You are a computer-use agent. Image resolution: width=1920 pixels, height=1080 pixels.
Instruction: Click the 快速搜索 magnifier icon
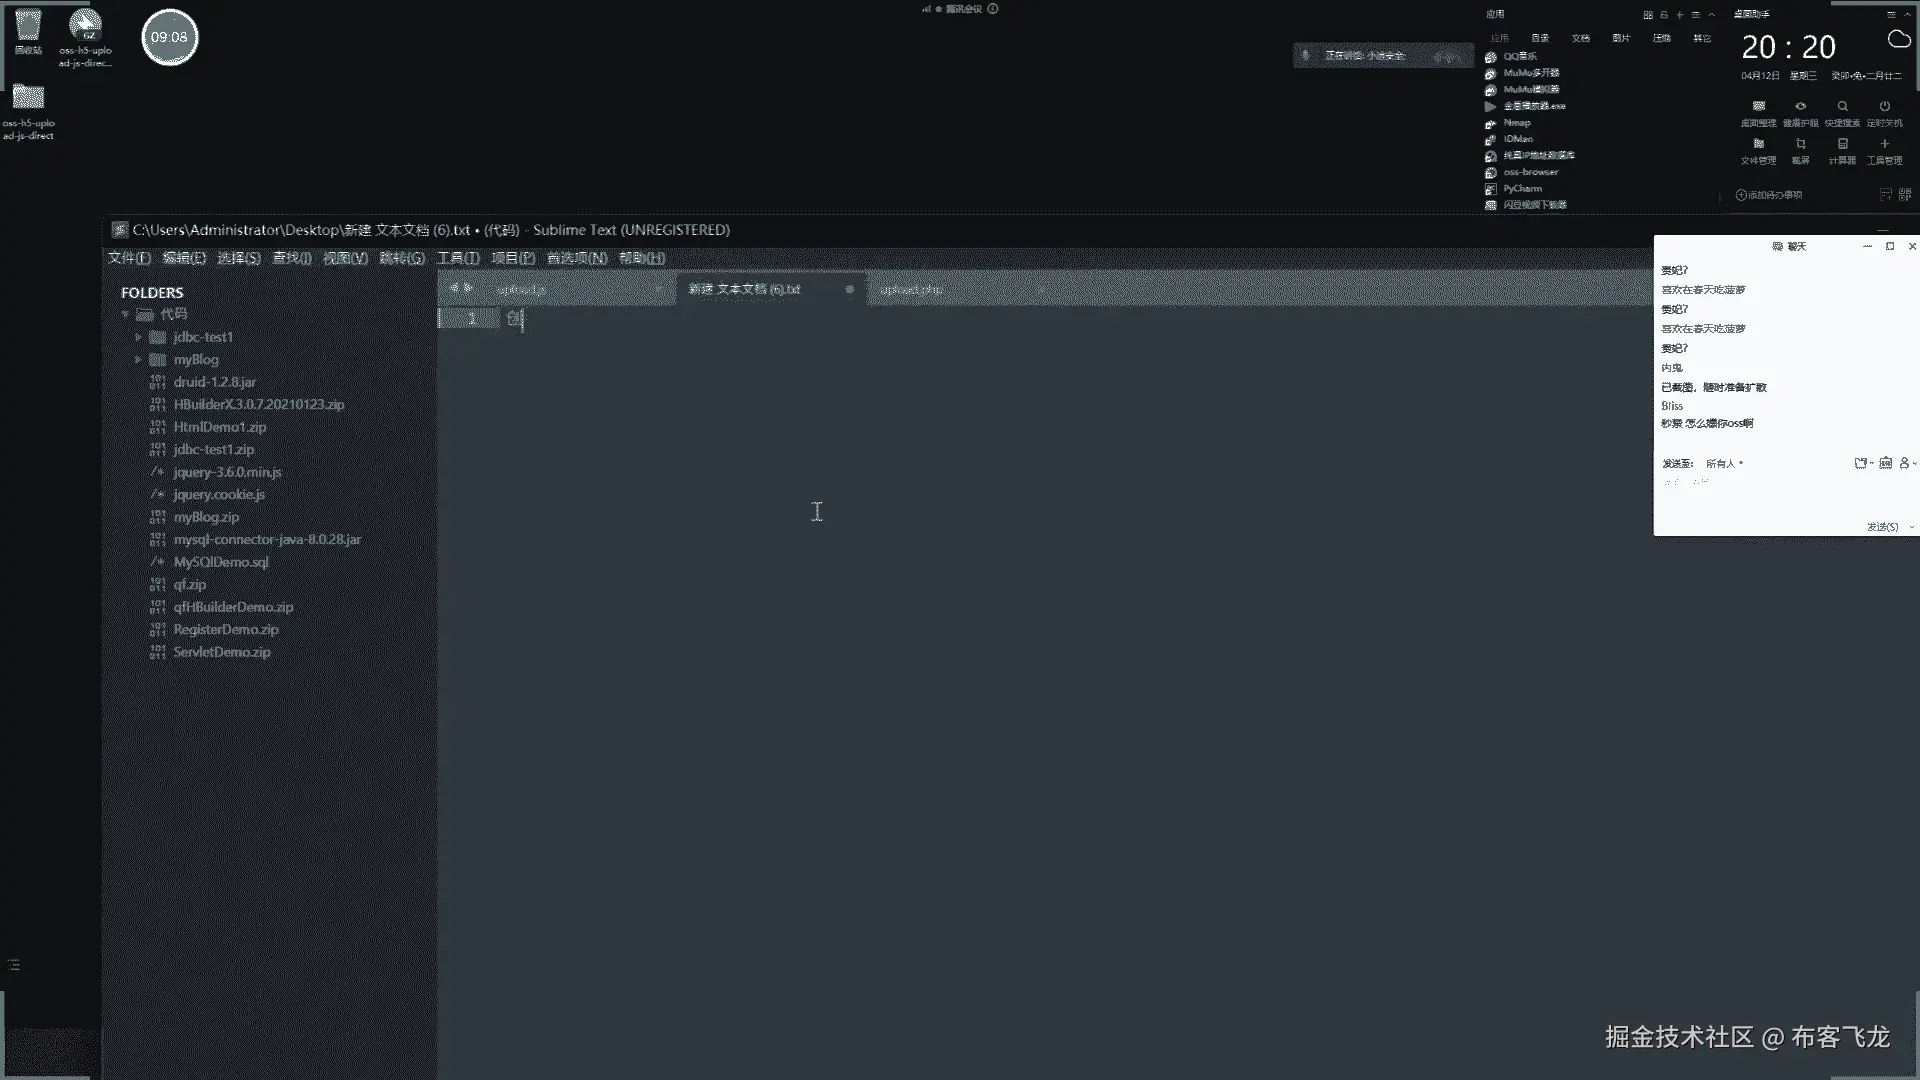click(1842, 107)
